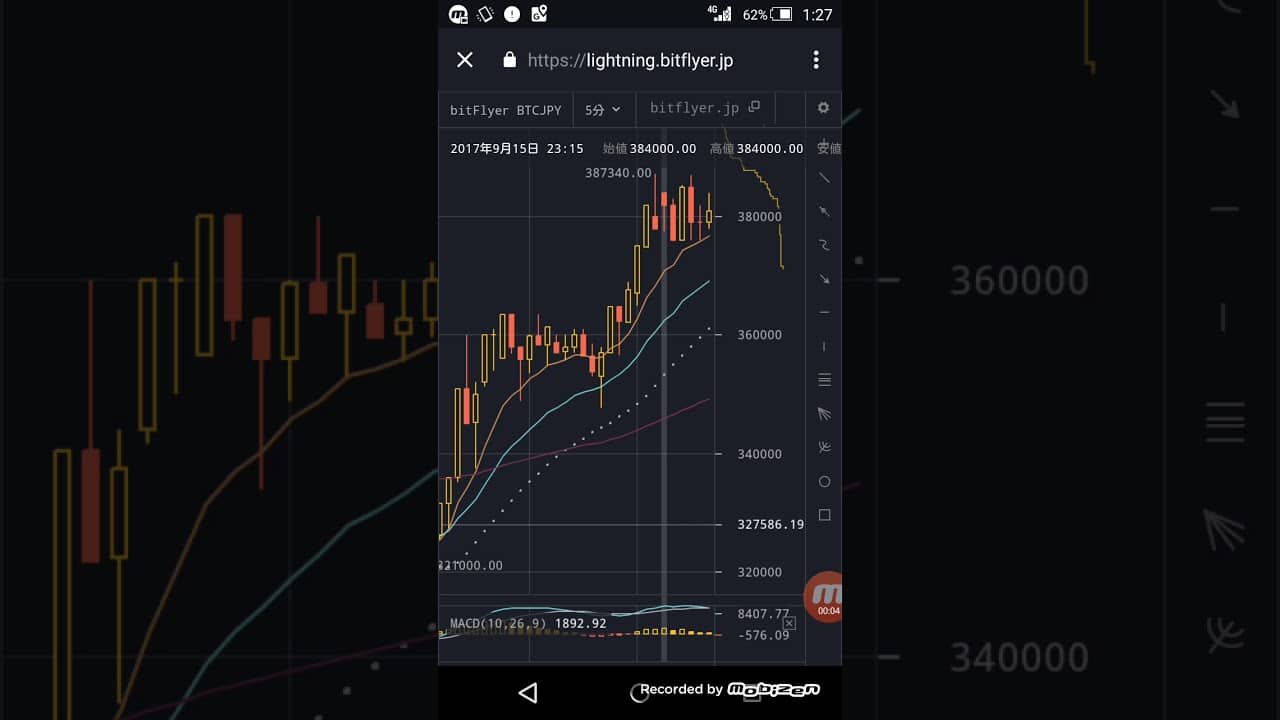The width and height of the screenshot is (1280, 720).
Task: Click the -576.09 MACD axis value
Action: (764, 635)
